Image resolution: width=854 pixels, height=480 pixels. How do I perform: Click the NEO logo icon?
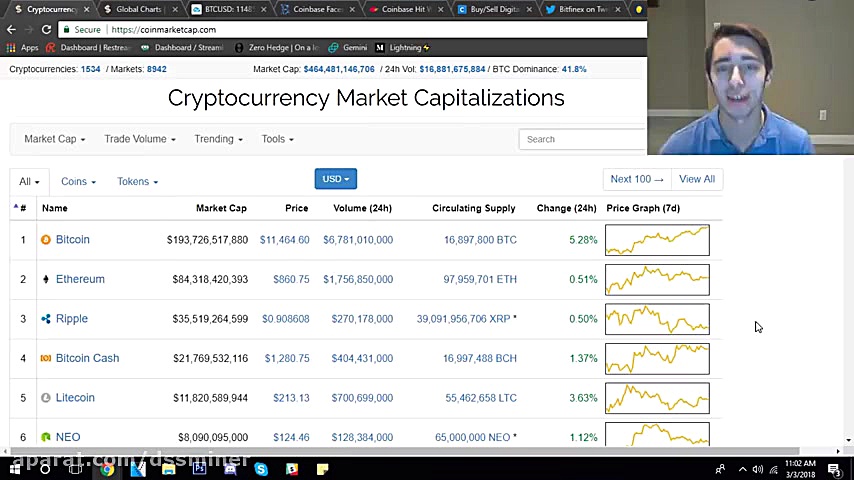pos(46,437)
